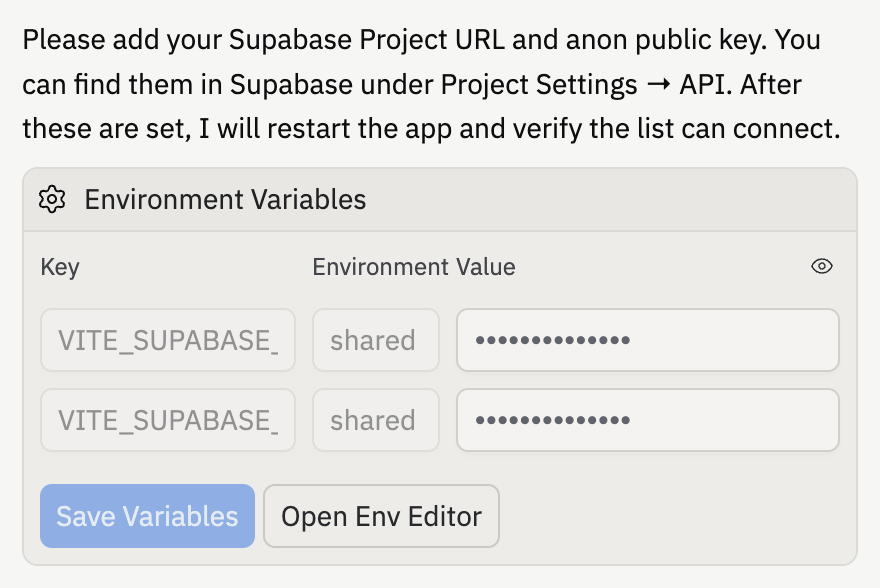
Task: Click the Environment Variables panel title
Action: [x=225, y=200]
